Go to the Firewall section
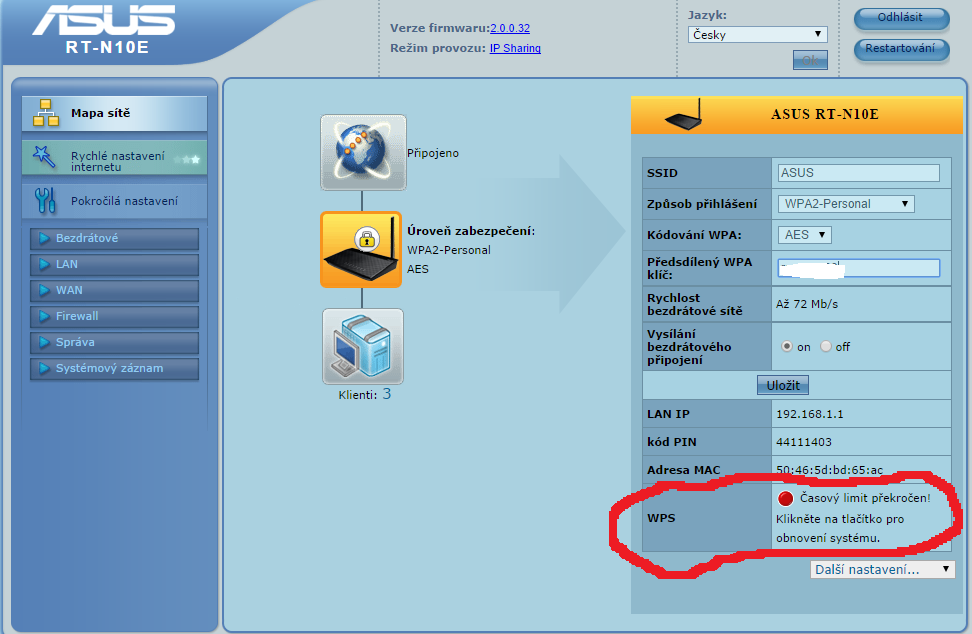Viewport: 972px width, 634px height. (115, 317)
